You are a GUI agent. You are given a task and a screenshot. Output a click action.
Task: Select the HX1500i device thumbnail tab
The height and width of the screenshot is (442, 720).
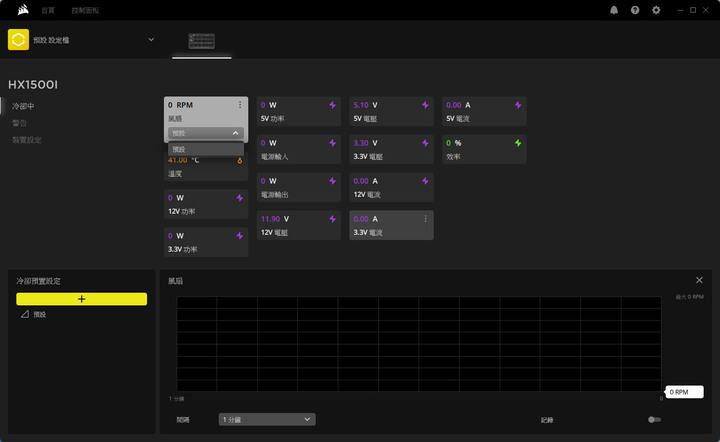point(202,41)
